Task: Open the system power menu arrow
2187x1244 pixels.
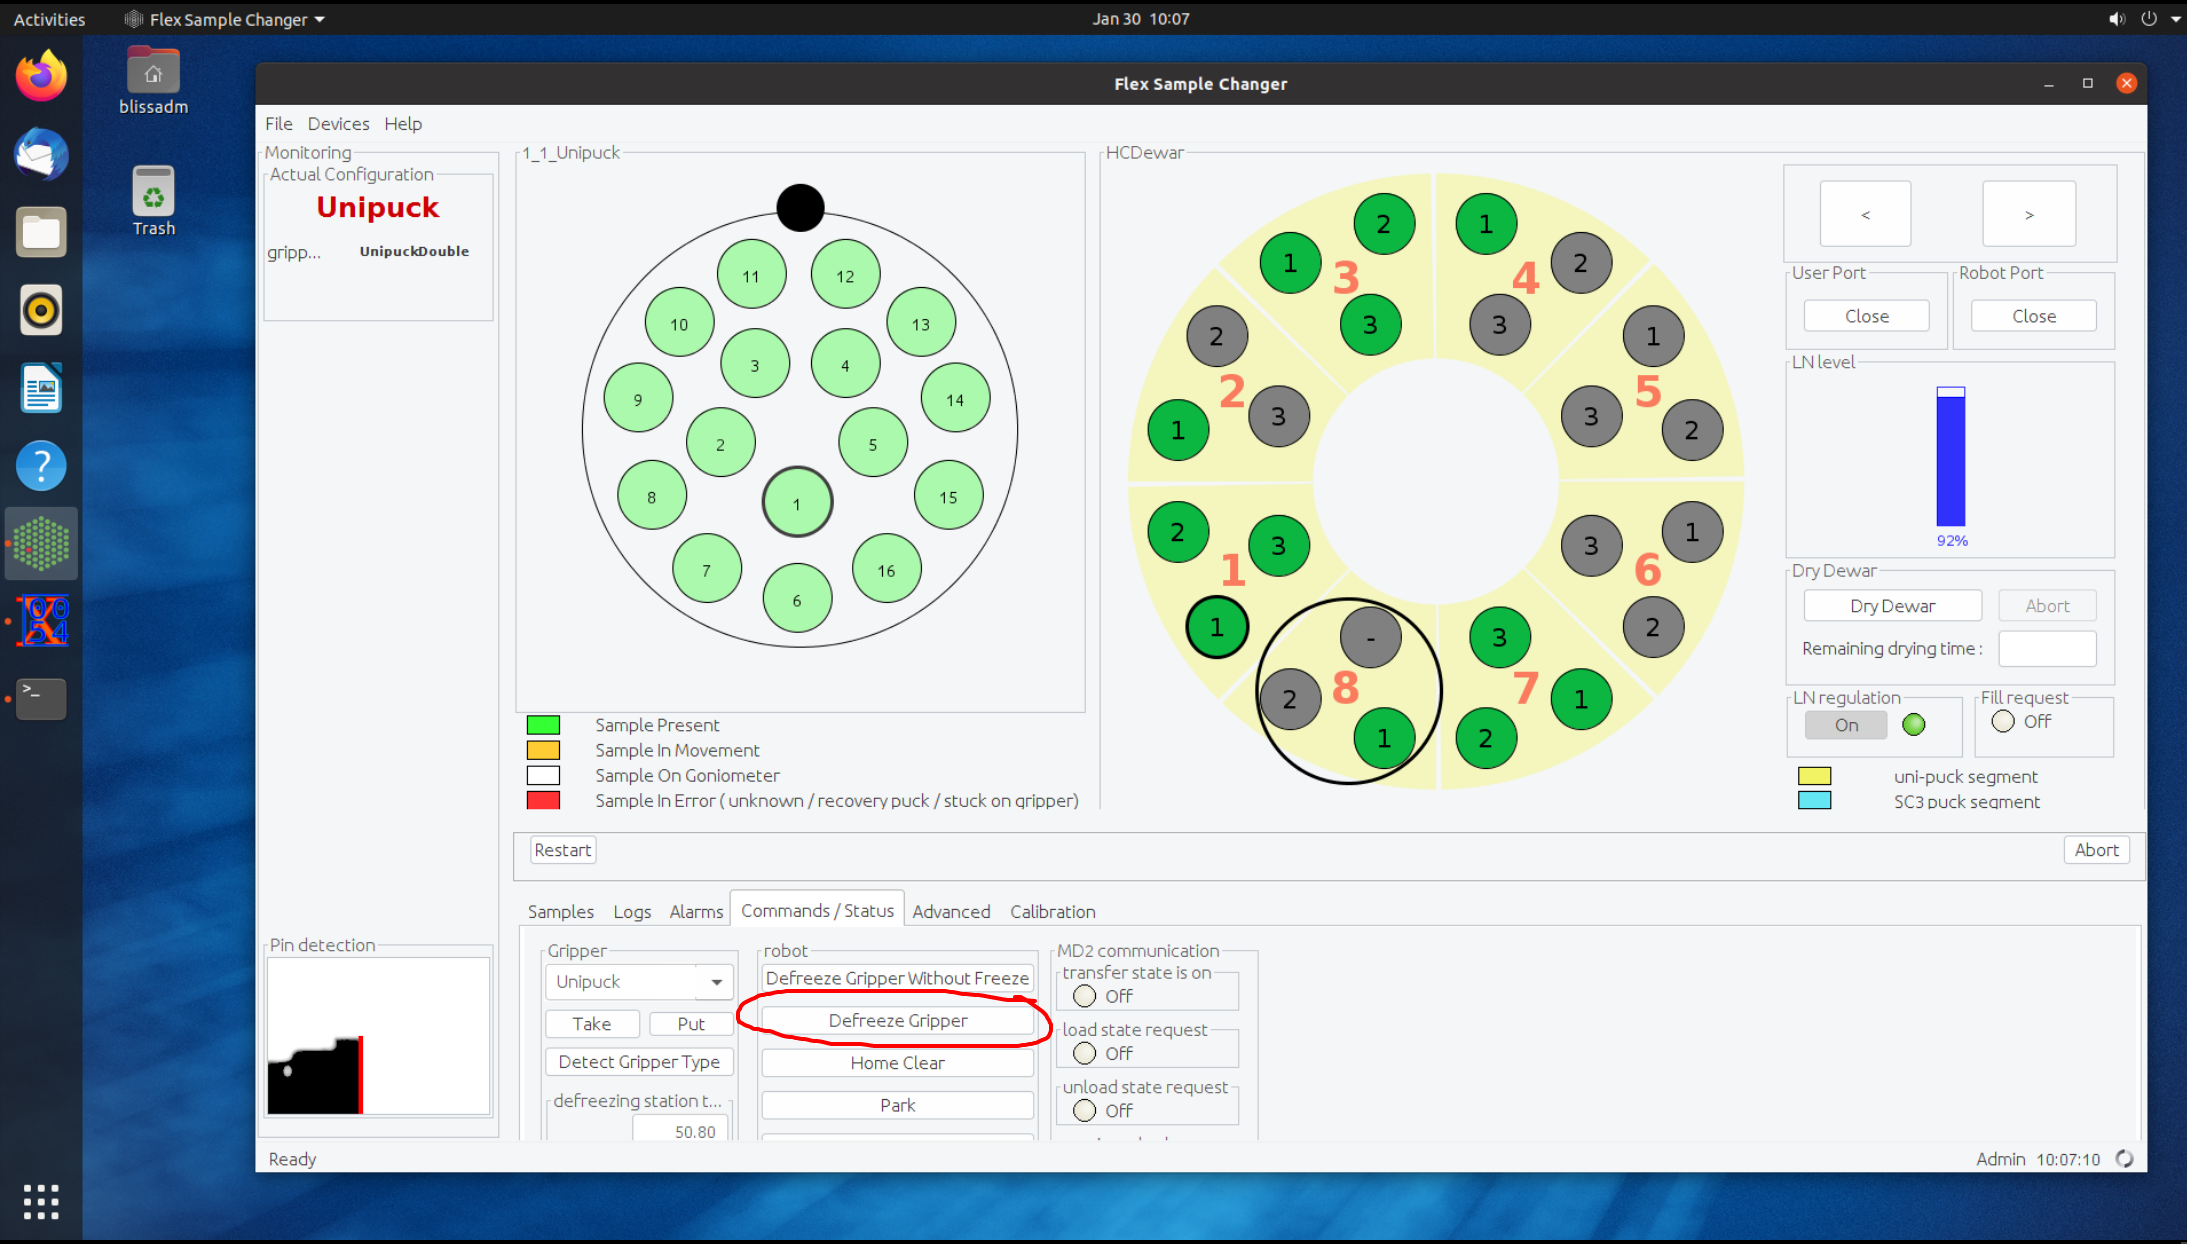Action: pos(2175,19)
